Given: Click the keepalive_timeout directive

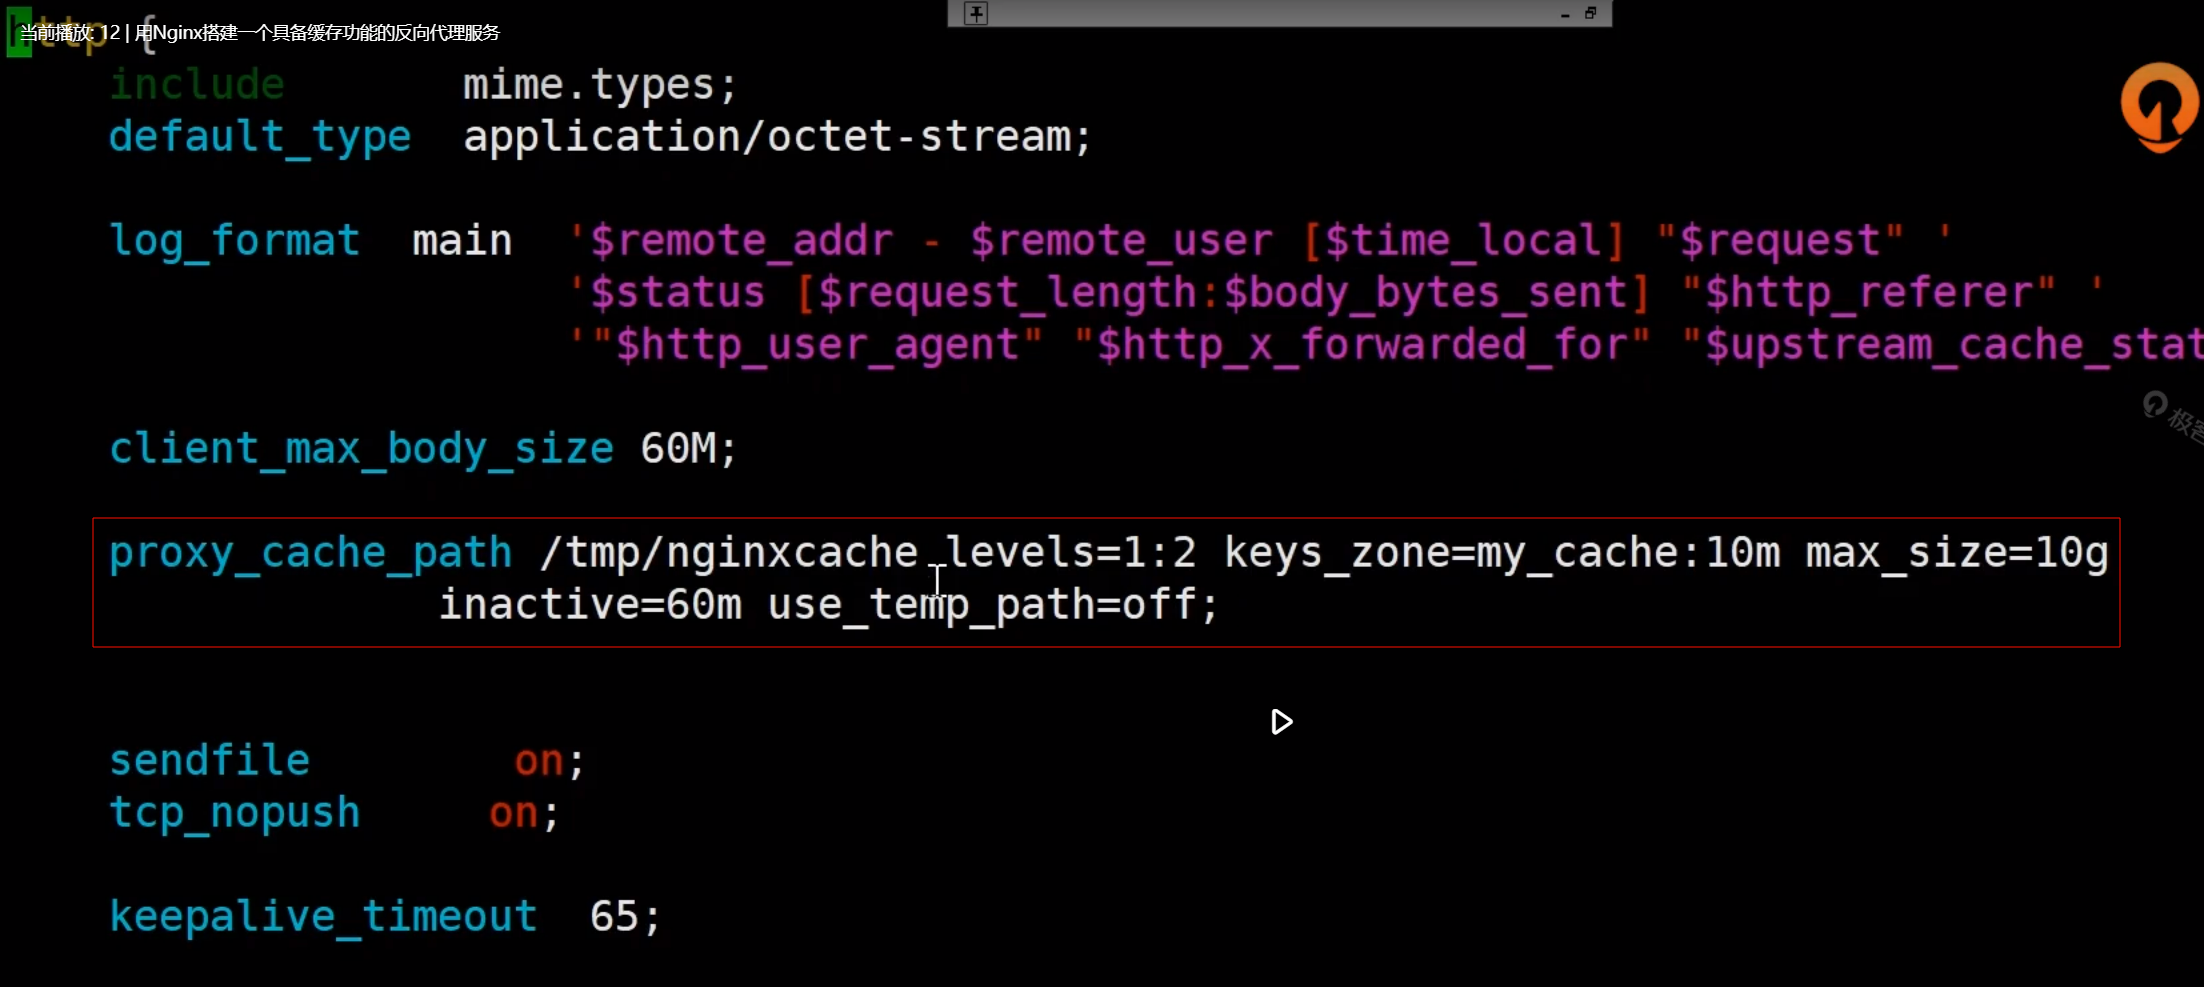Looking at the screenshot, I should click(323, 917).
